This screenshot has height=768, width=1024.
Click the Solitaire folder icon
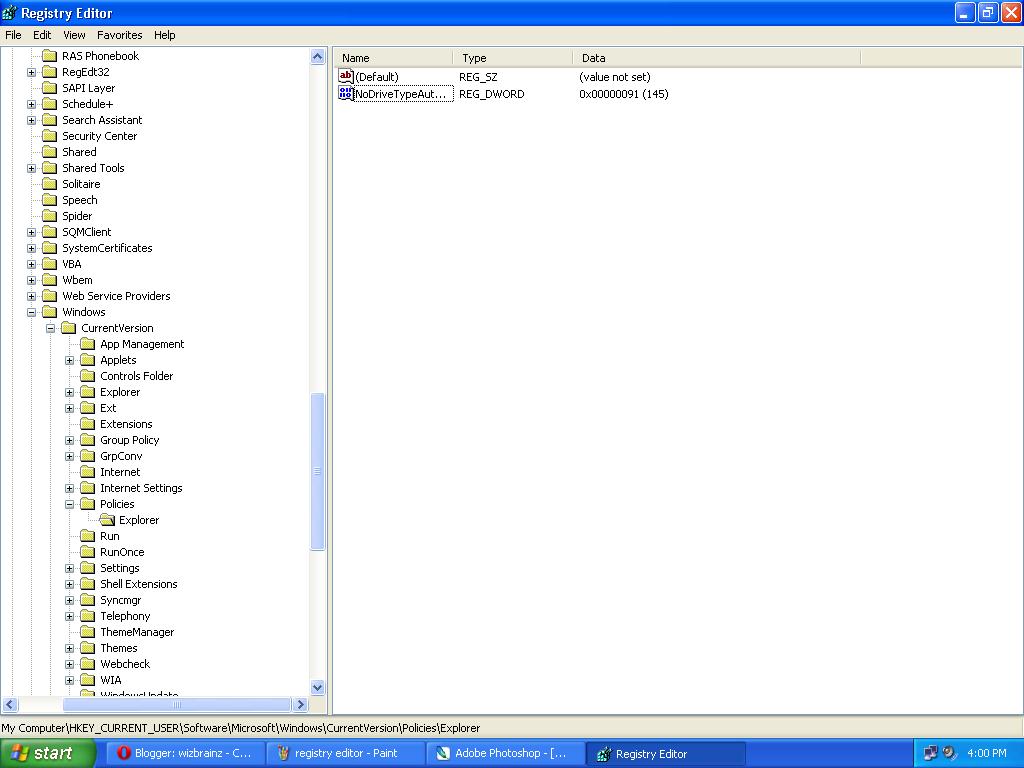[x=50, y=184]
